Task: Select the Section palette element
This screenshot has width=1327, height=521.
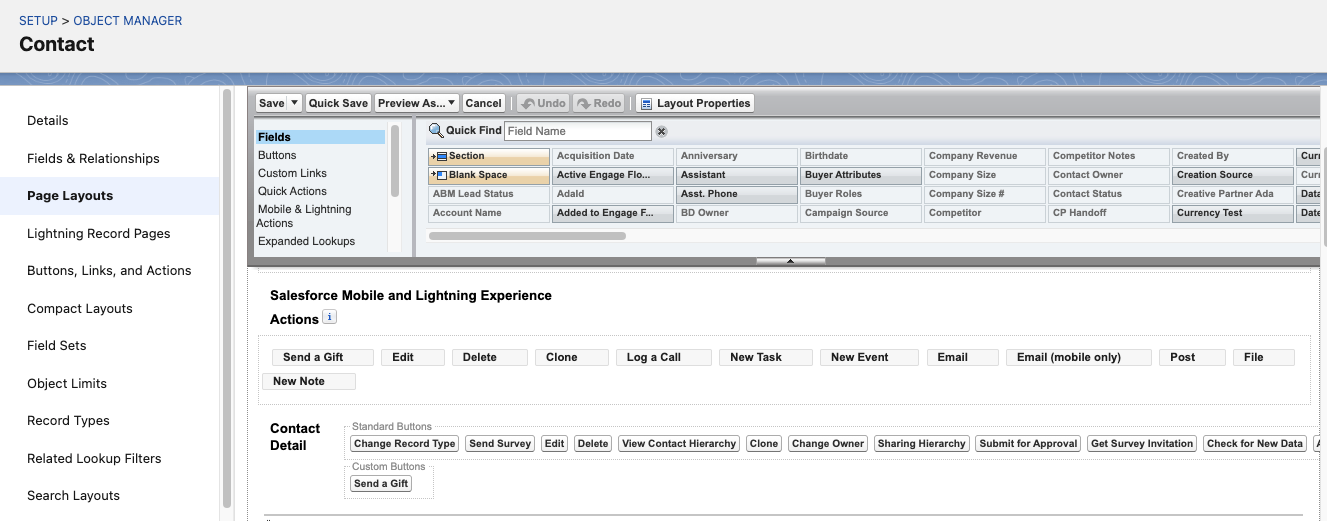Action: 489,156
